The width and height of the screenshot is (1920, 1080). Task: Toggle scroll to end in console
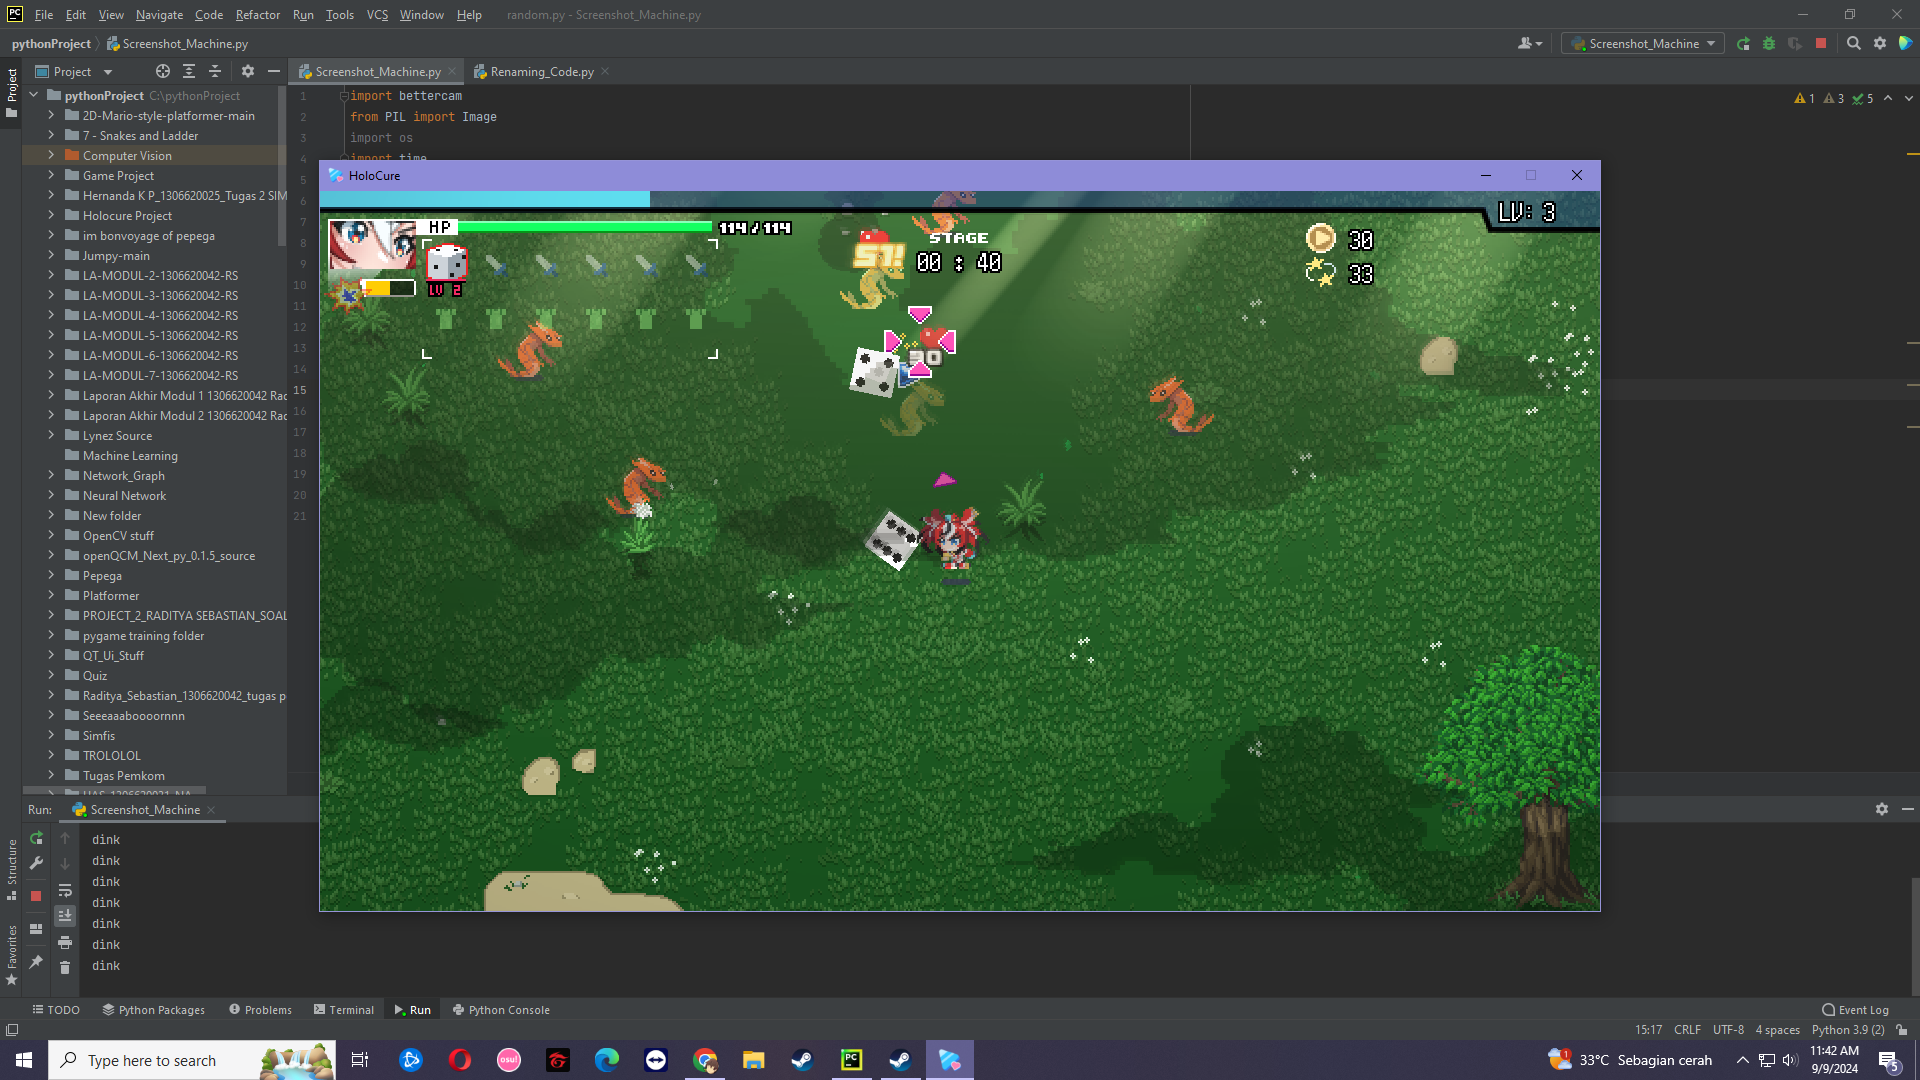[65, 915]
